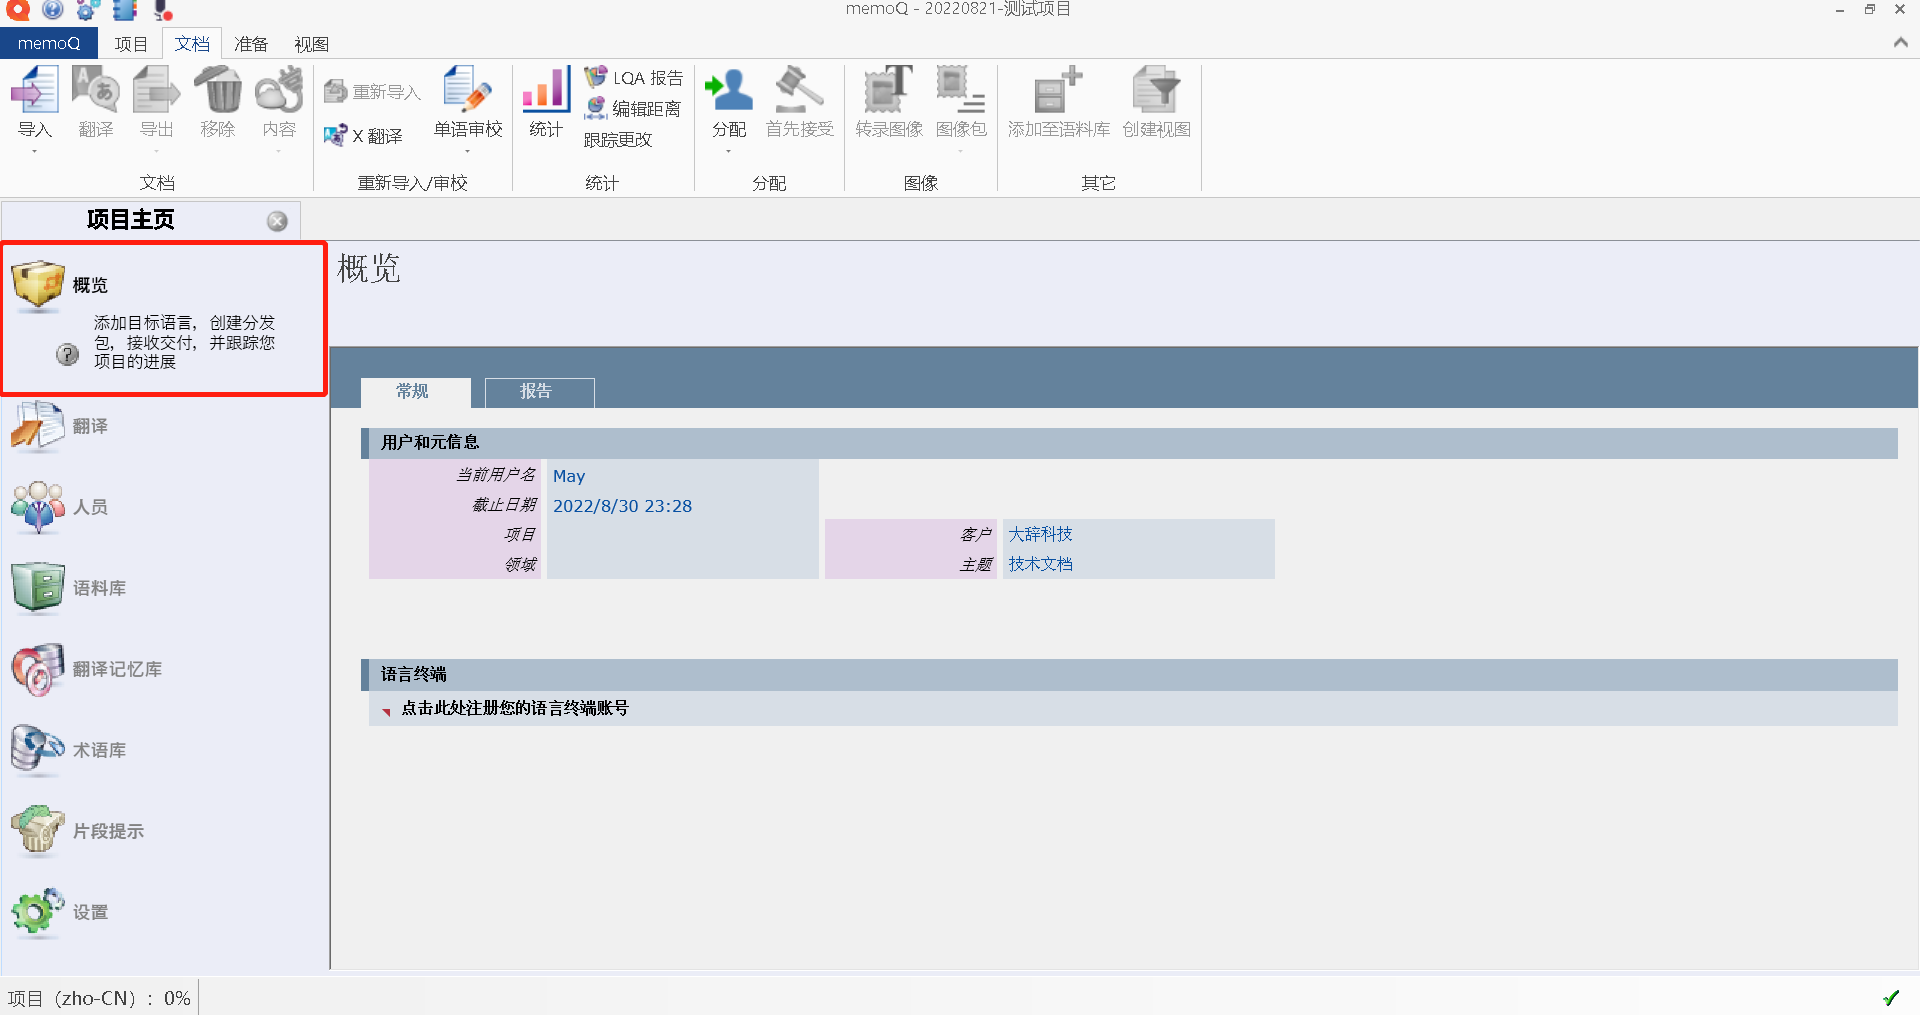Click the empty 项目 field value

click(x=682, y=534)
